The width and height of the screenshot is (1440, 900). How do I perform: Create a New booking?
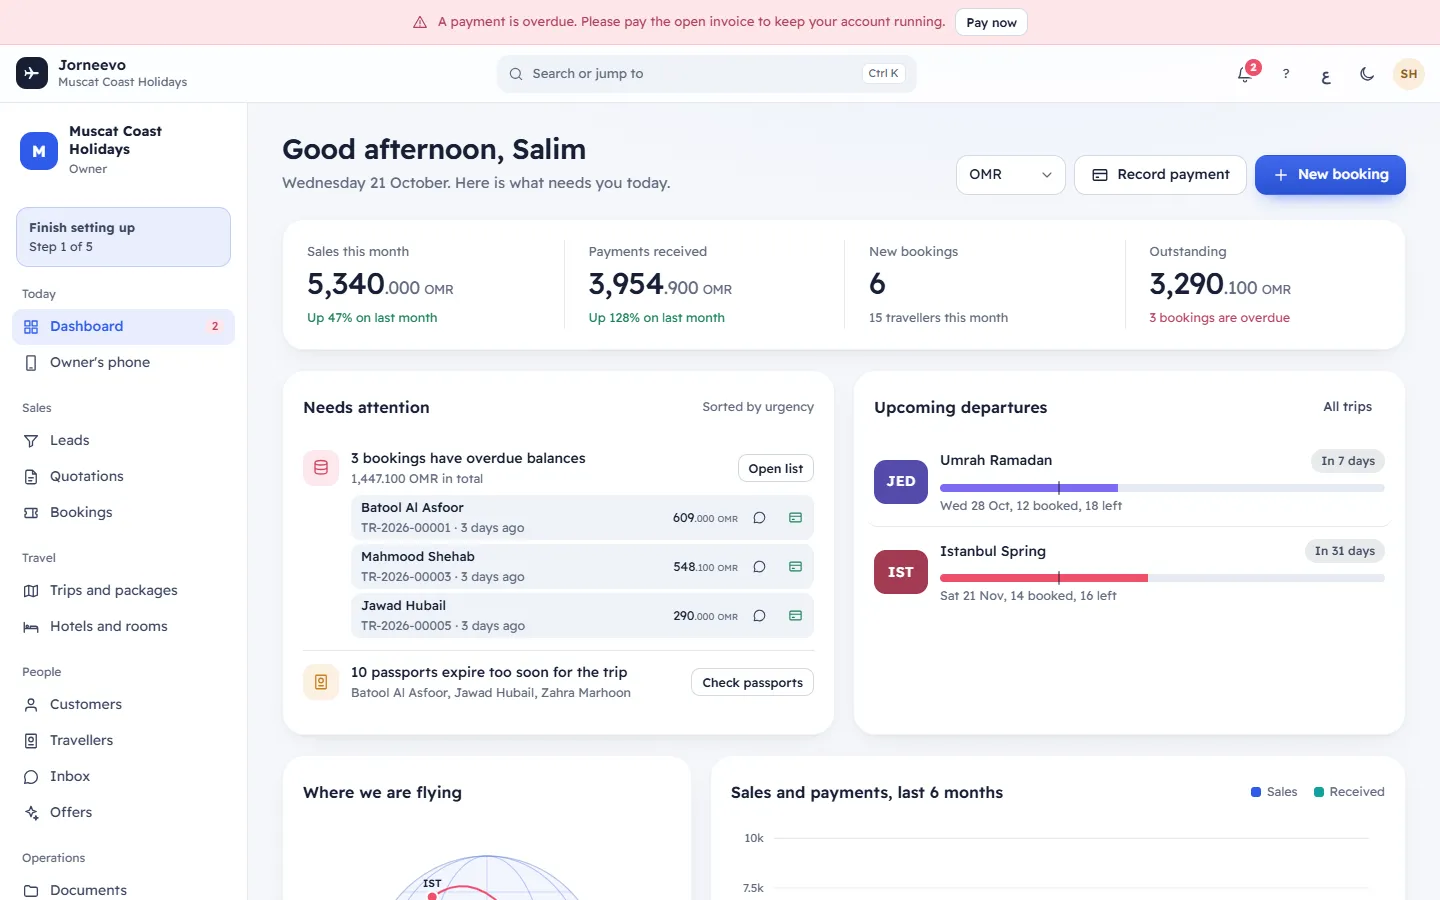click(x=1330, y=175)
